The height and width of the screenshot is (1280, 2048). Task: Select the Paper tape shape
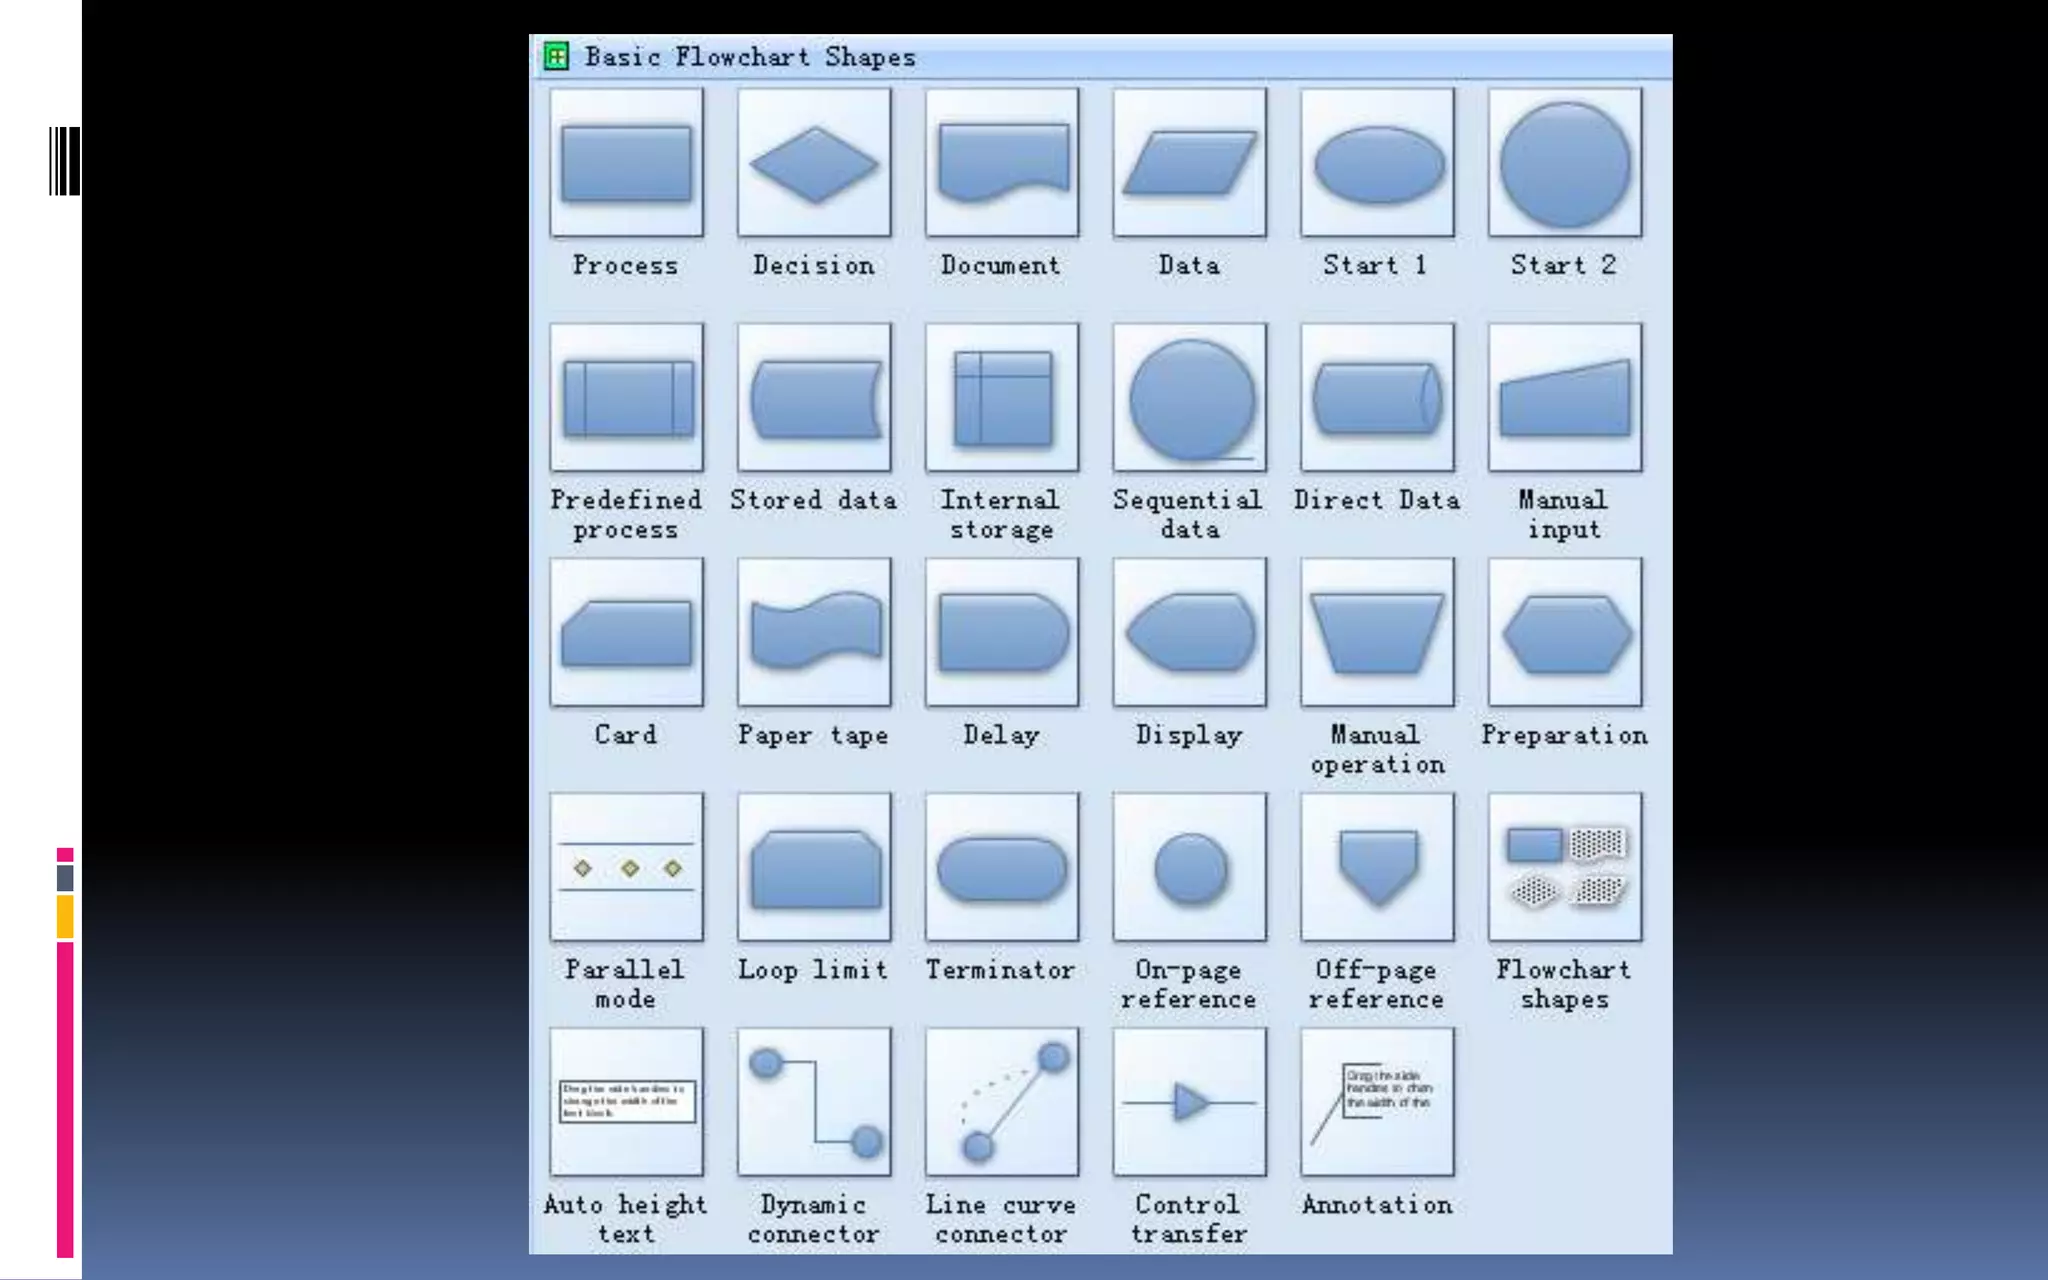[814, 632]
